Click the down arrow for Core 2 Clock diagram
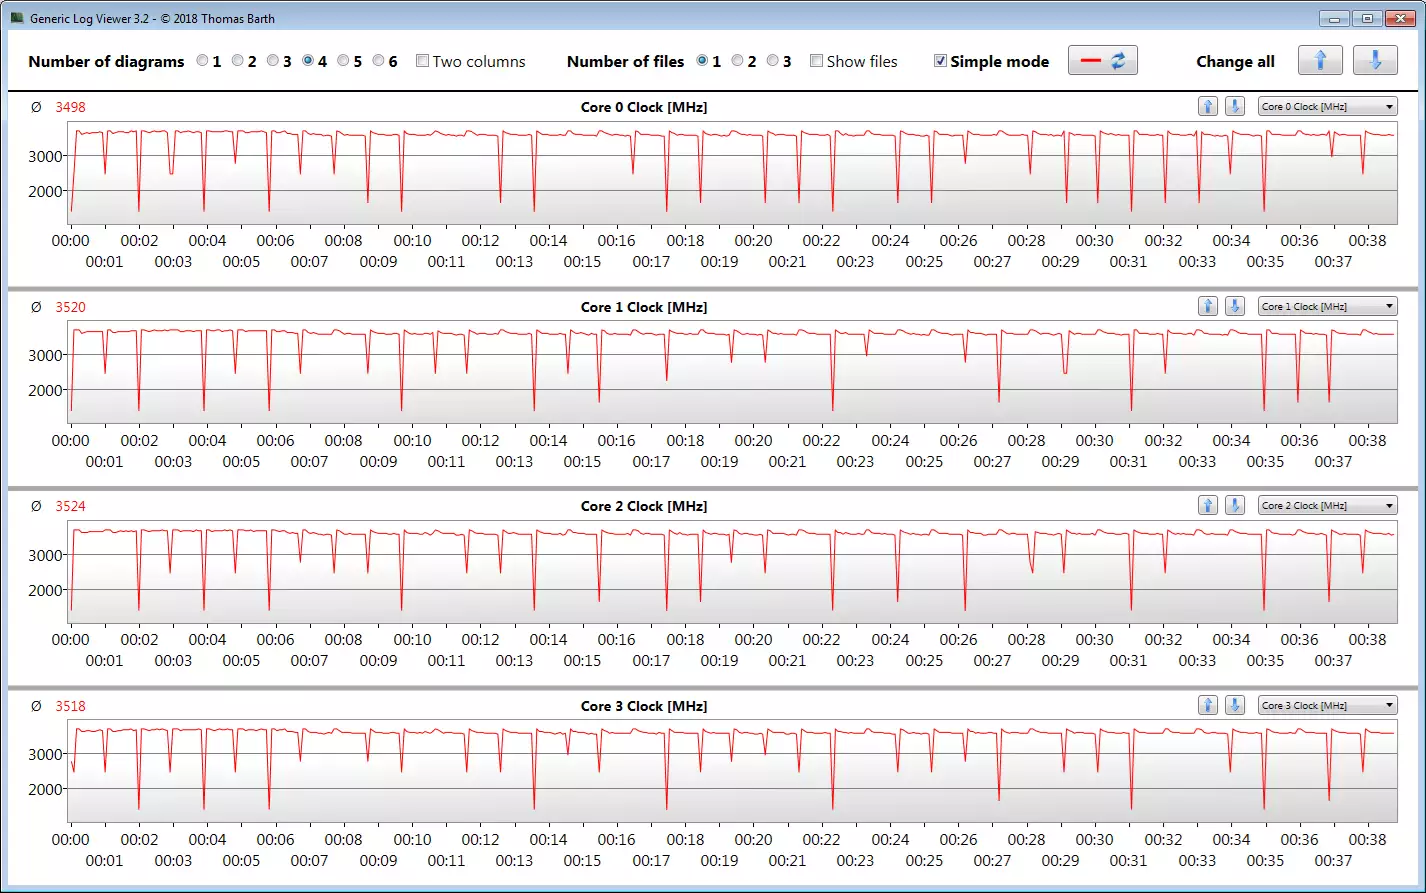The image size is (1426, 893). 1235,506
